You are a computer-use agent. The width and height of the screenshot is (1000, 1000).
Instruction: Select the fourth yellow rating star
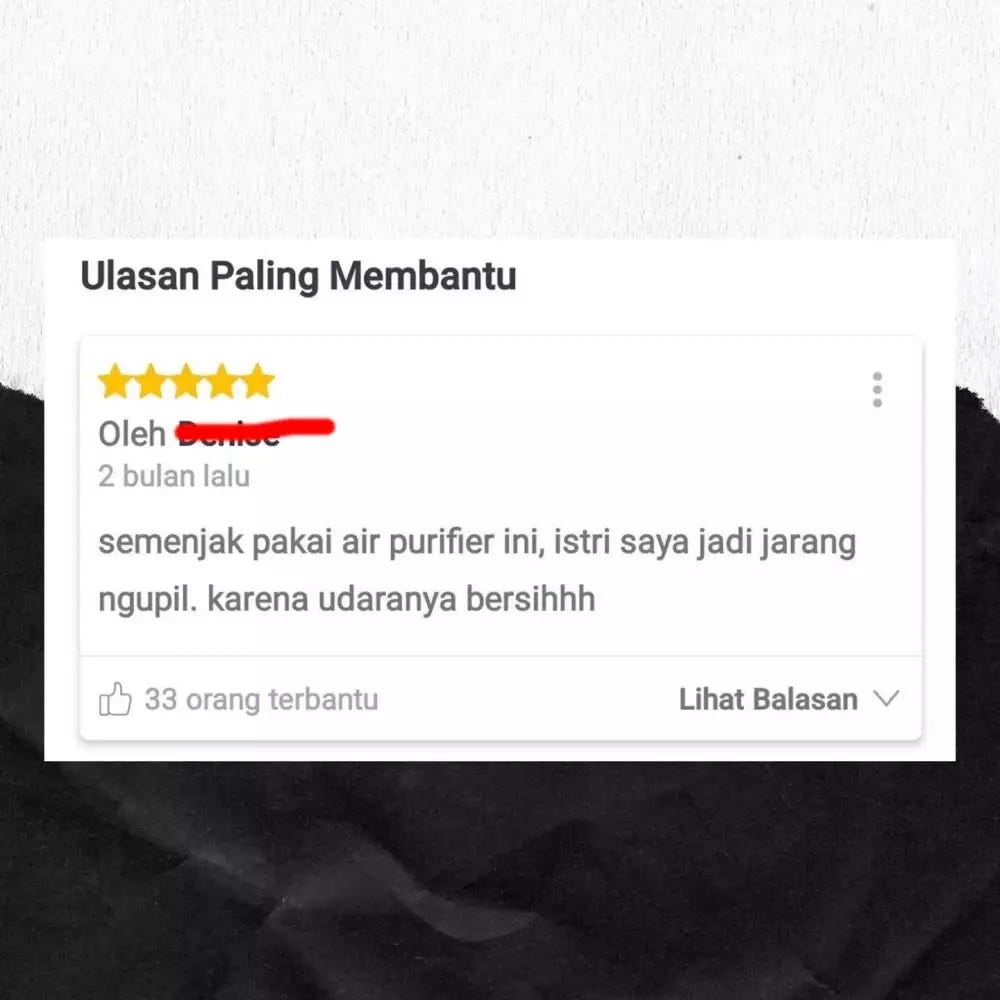(222, 381)
